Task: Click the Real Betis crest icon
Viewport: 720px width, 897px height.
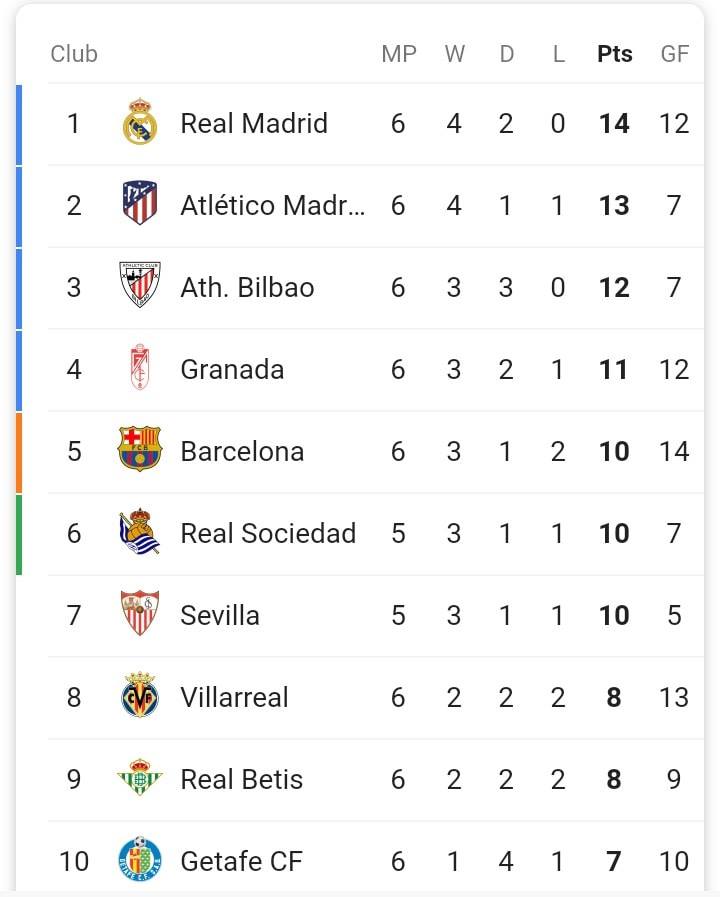Action: (140, 777)
